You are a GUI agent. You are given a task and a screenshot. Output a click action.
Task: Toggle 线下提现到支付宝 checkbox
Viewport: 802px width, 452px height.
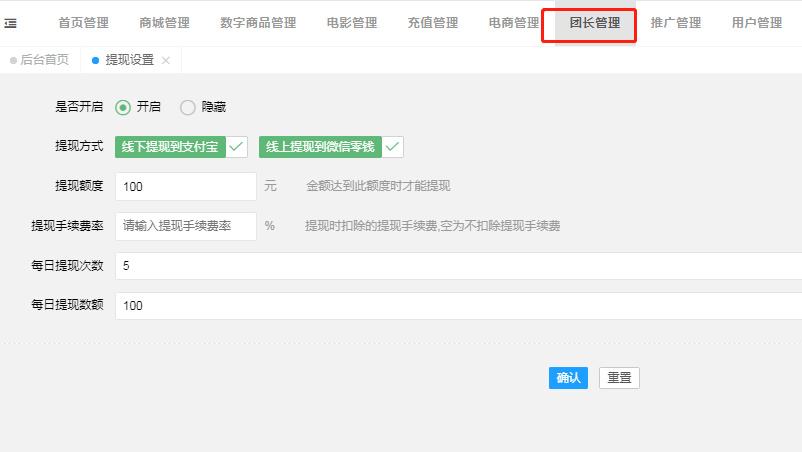click(x=182, y=147)
